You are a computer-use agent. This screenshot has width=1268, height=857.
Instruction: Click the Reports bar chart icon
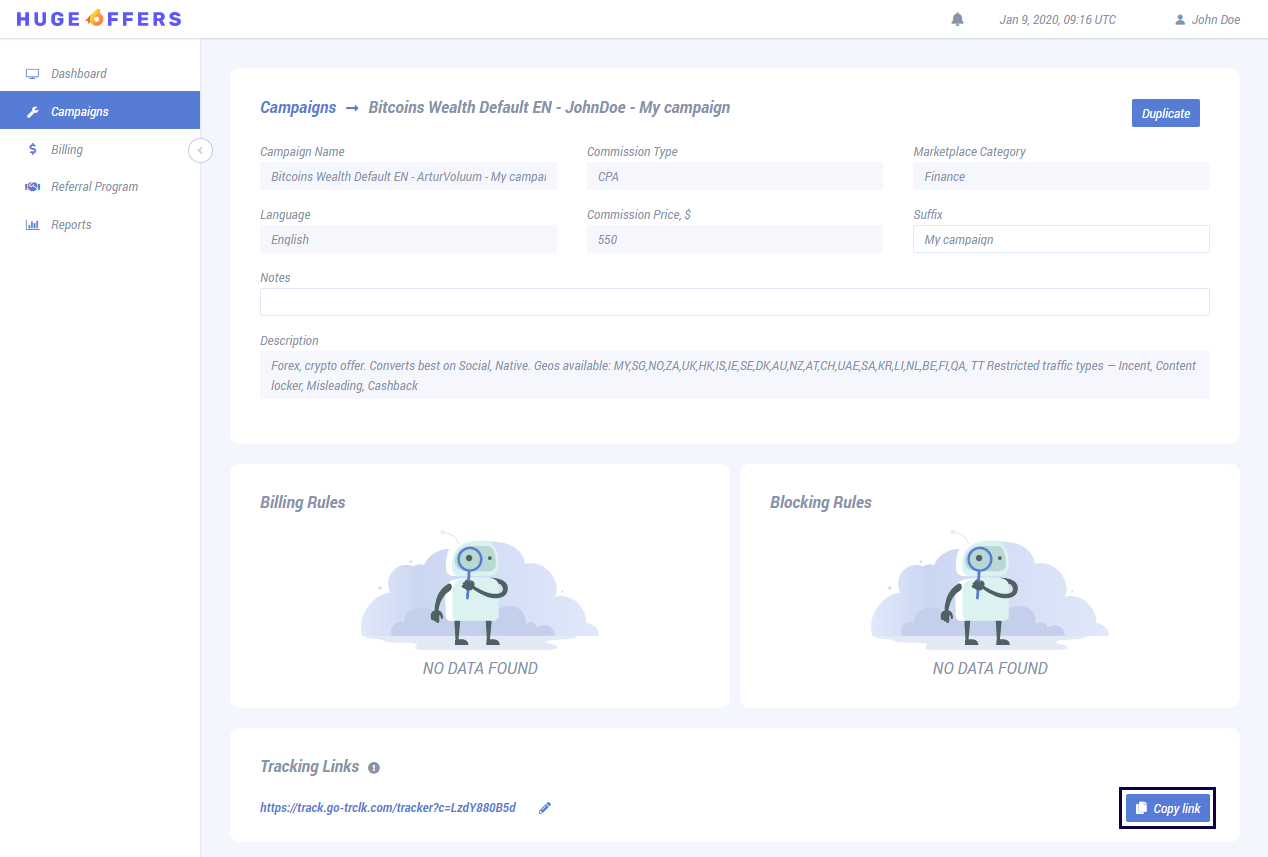32,225
